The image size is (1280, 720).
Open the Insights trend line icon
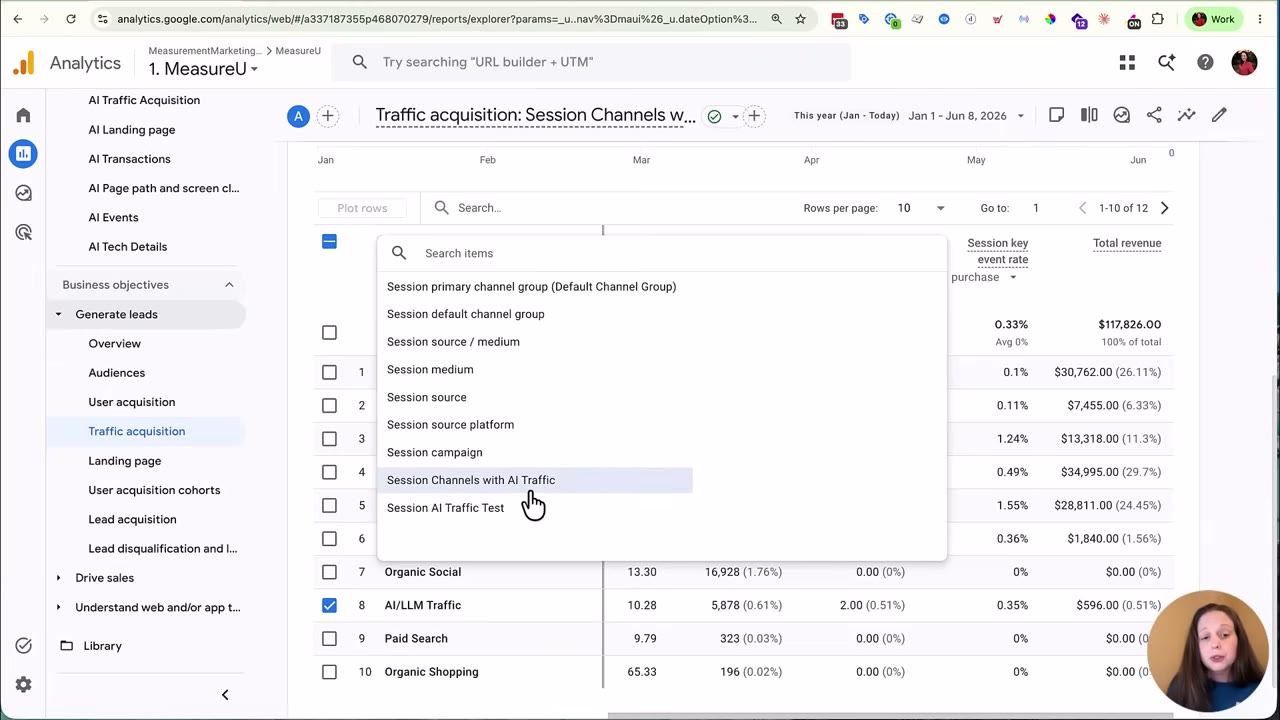coord(1186,115)
